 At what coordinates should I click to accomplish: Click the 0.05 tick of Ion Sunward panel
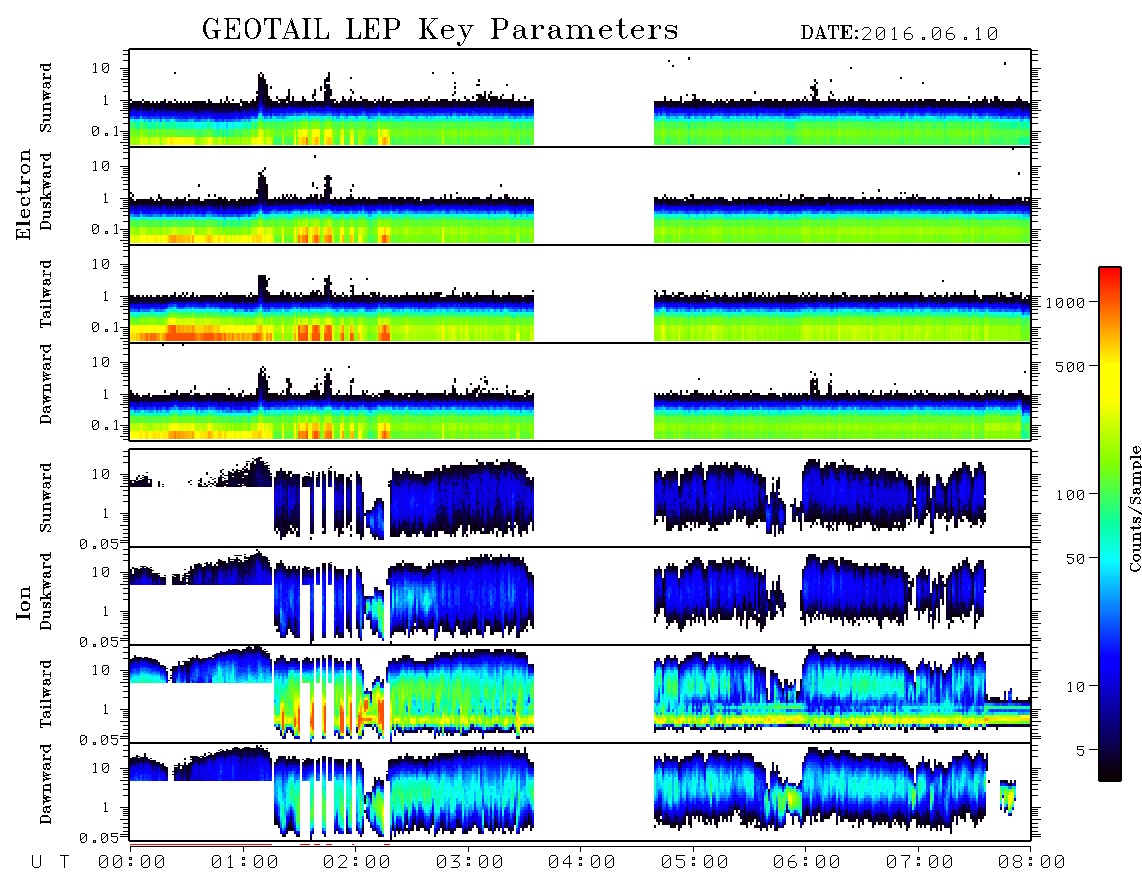coord(98,544)
